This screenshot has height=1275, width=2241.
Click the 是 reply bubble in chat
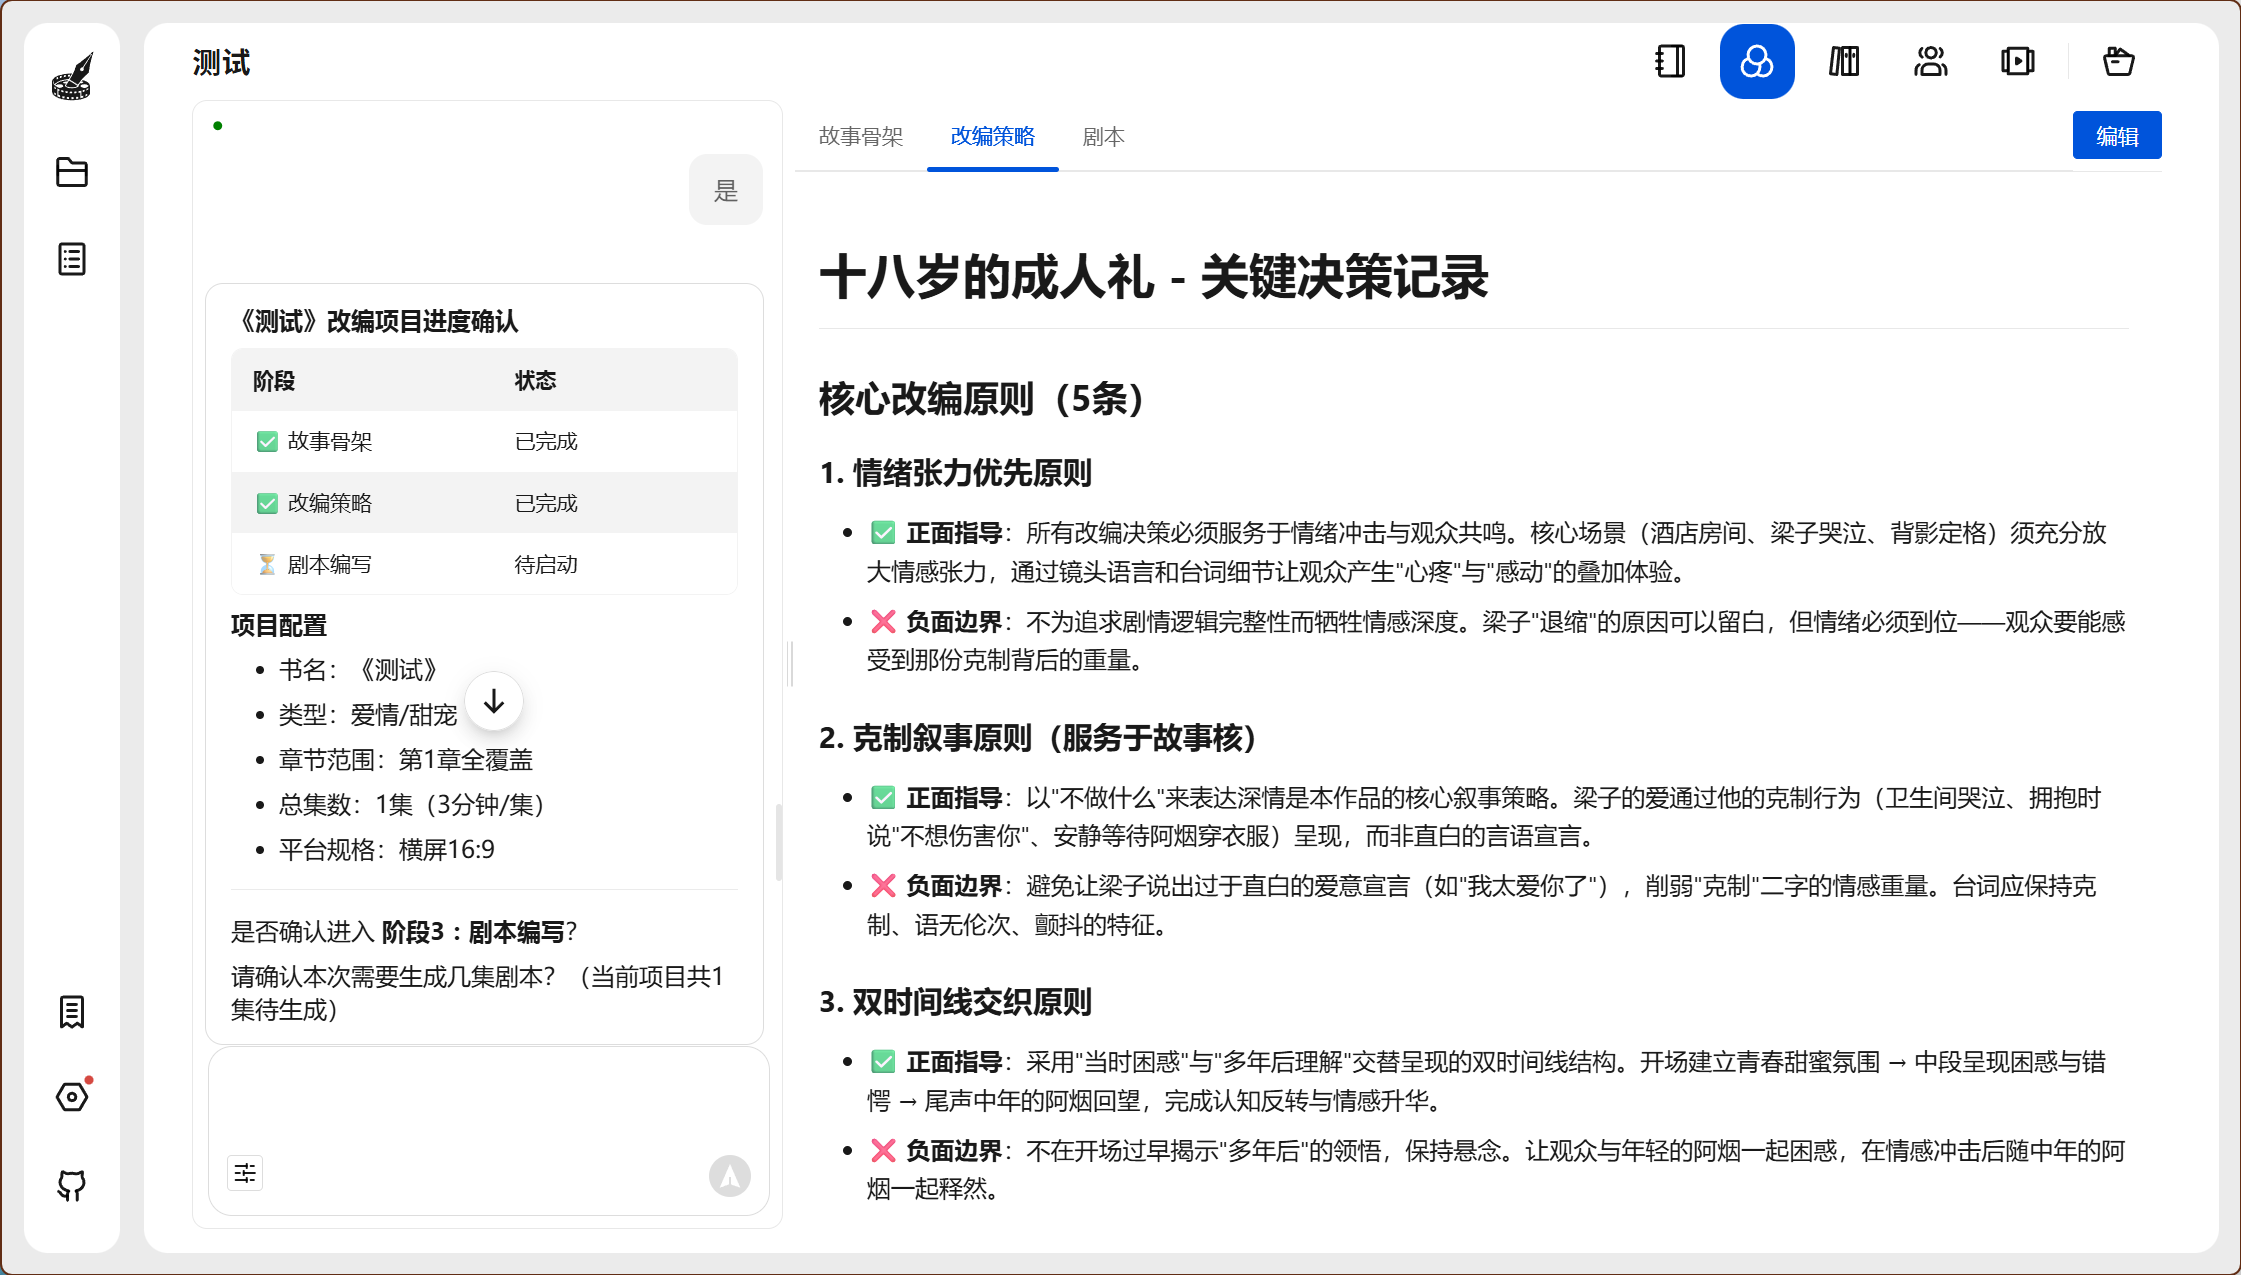click(x=726, y=190)
